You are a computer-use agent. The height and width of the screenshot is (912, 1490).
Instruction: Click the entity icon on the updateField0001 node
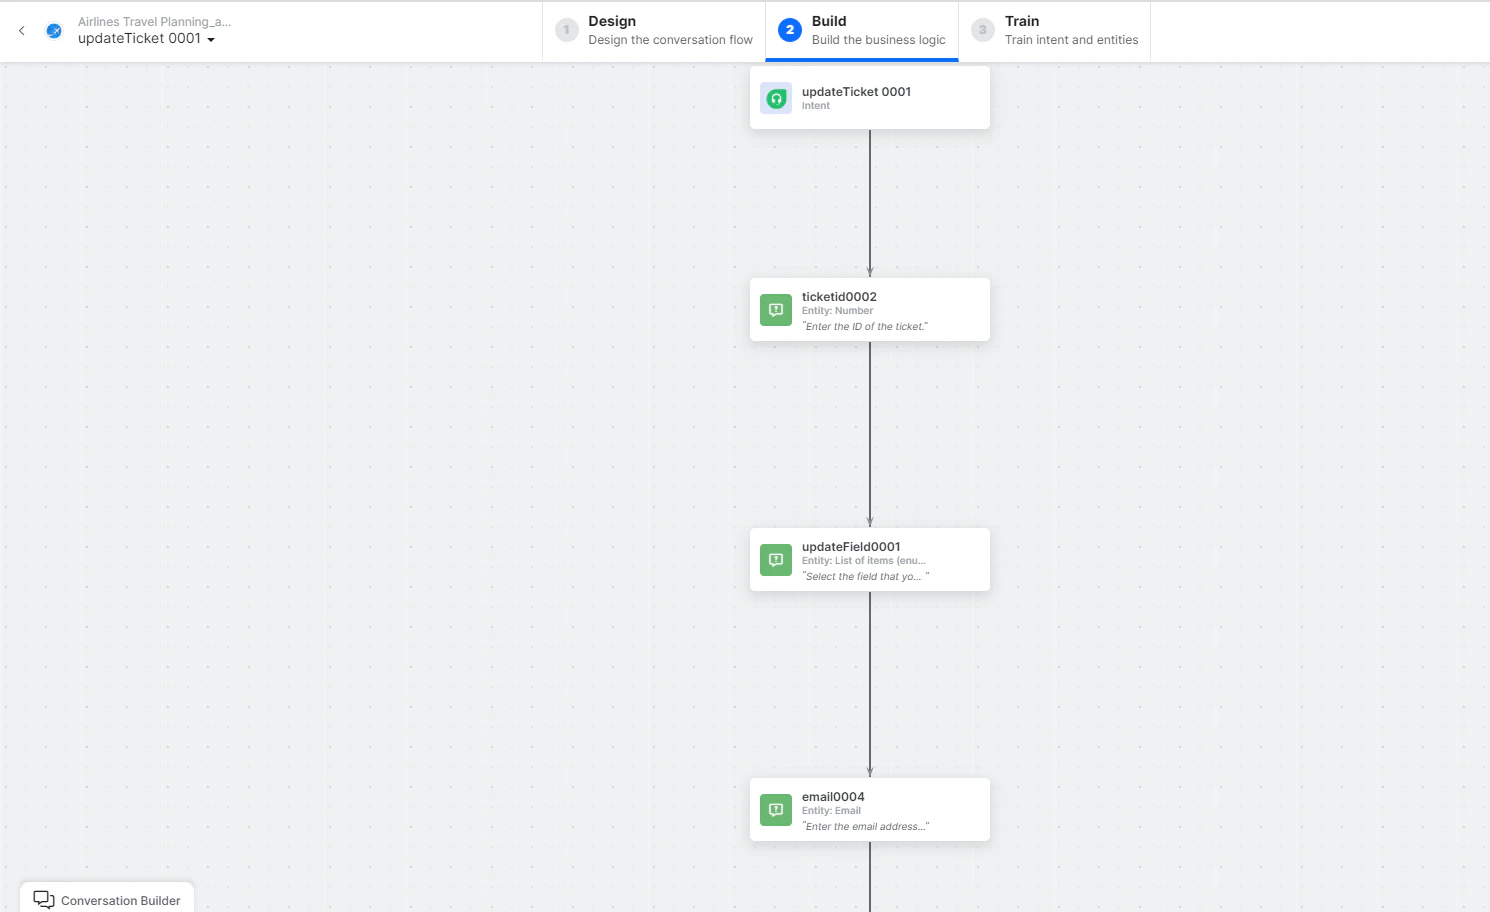[776, 560]
